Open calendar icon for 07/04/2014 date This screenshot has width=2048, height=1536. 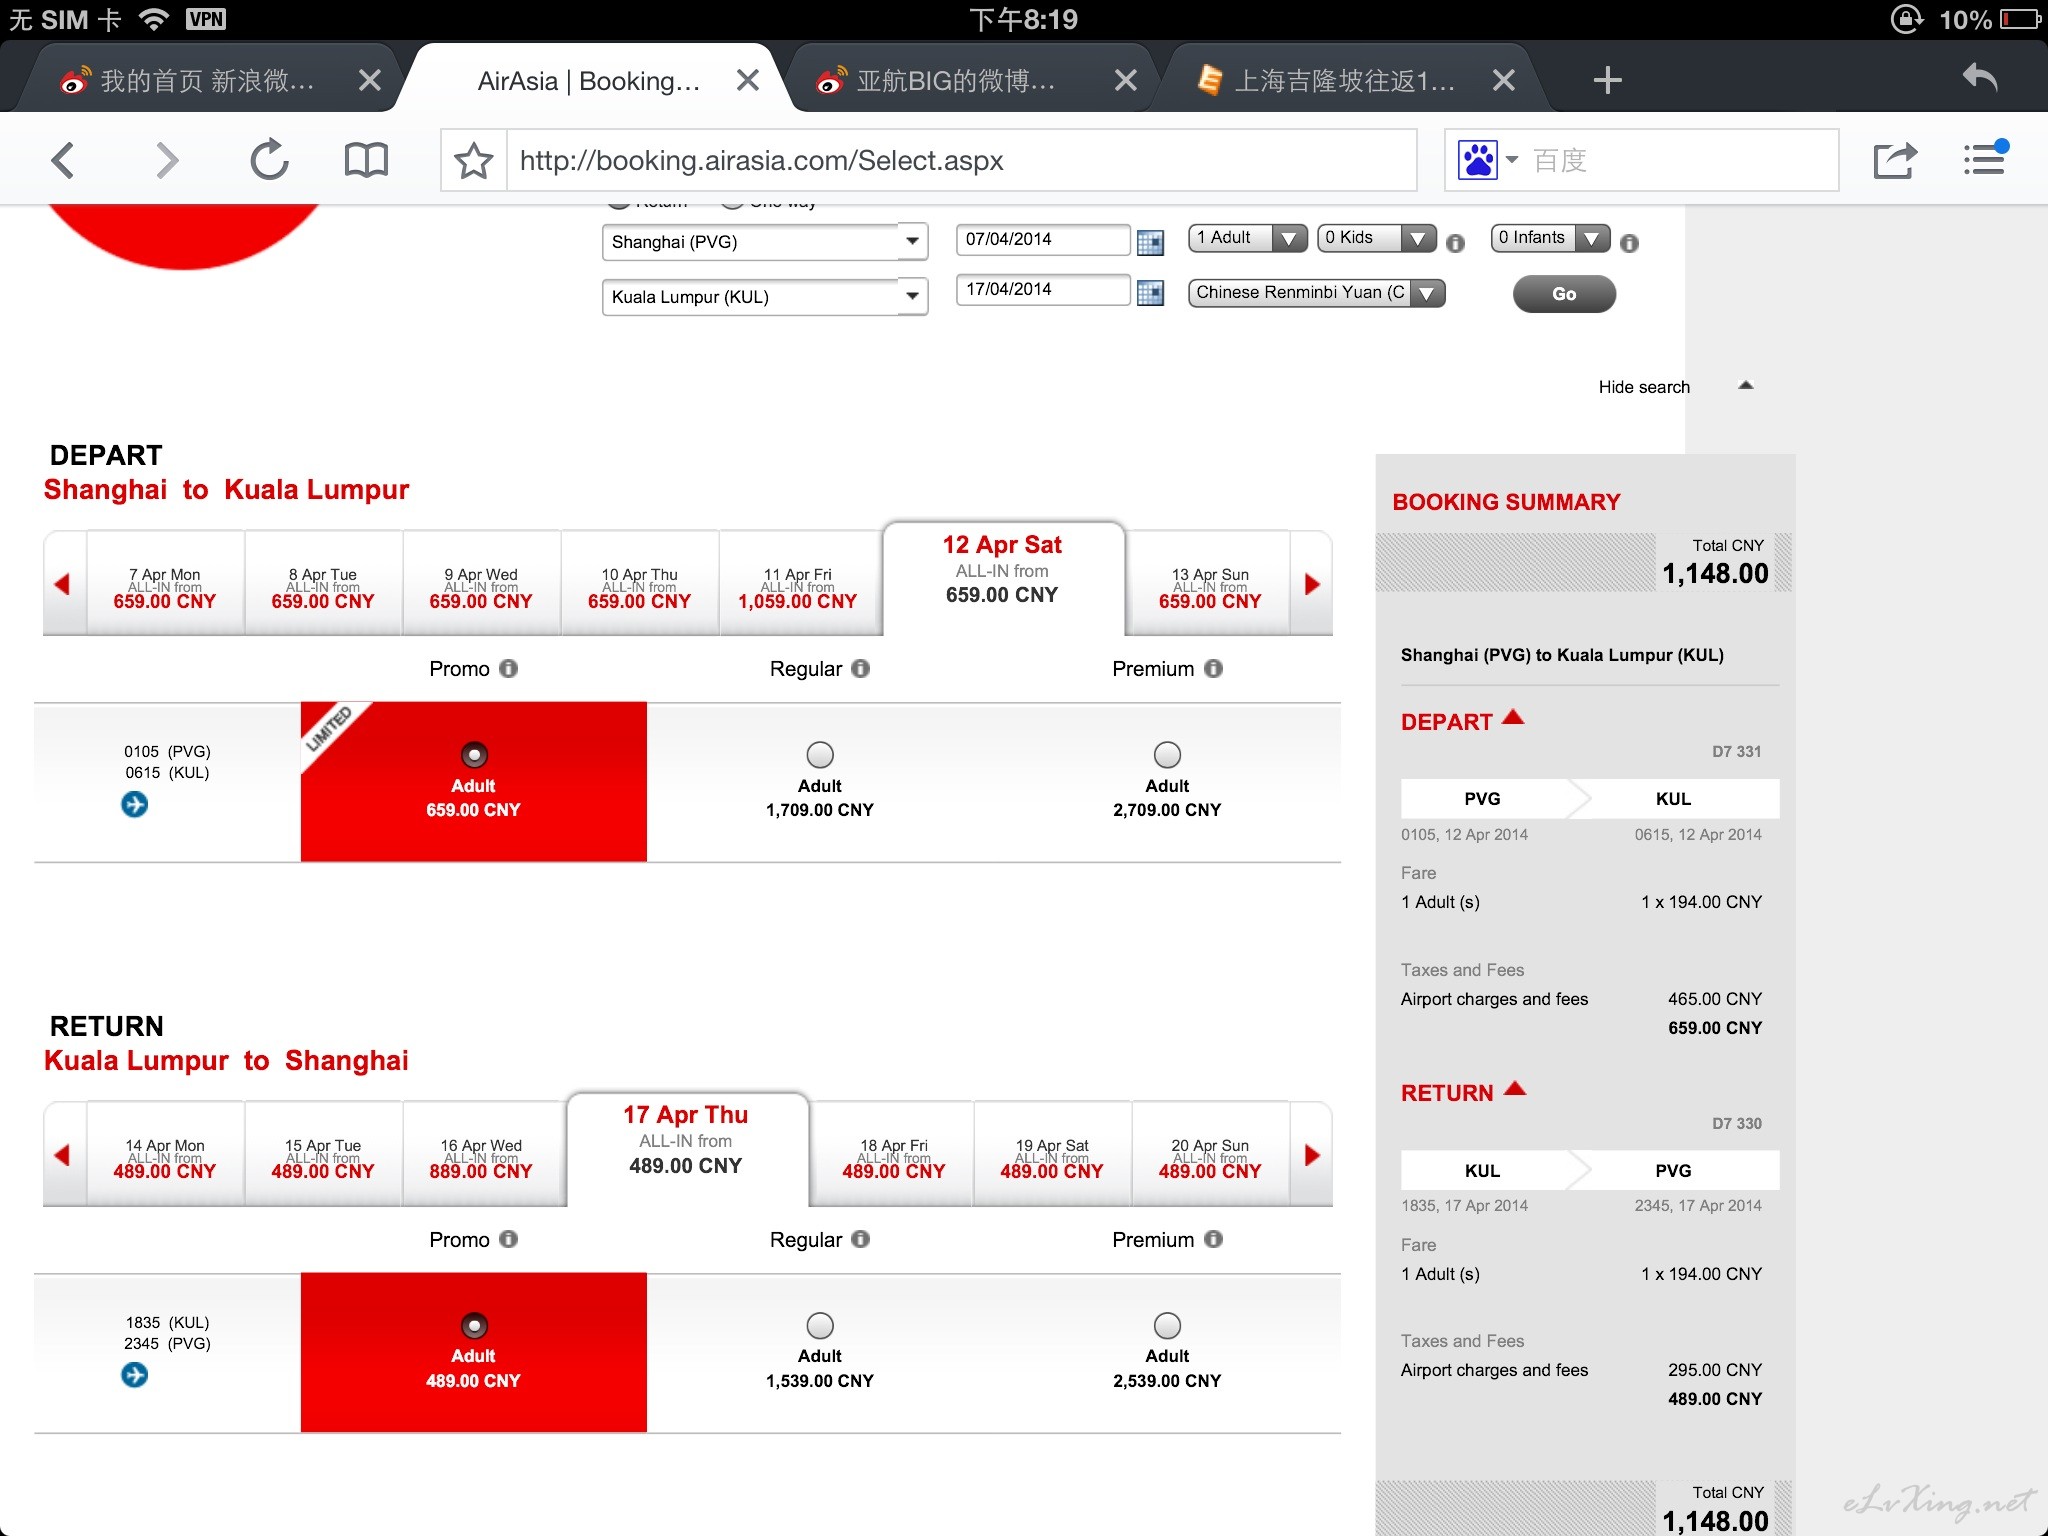pos(1150,241)
